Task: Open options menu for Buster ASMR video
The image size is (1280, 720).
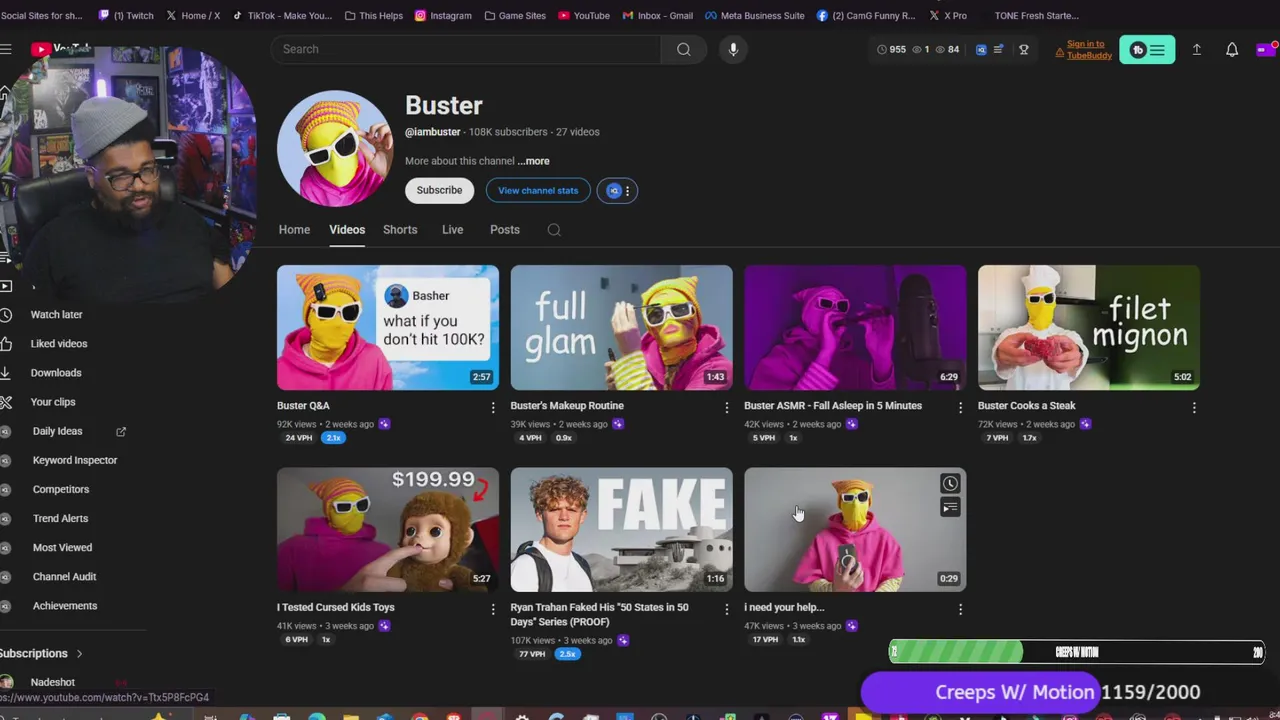Action: pyautogui.click(x=960, y=407)
